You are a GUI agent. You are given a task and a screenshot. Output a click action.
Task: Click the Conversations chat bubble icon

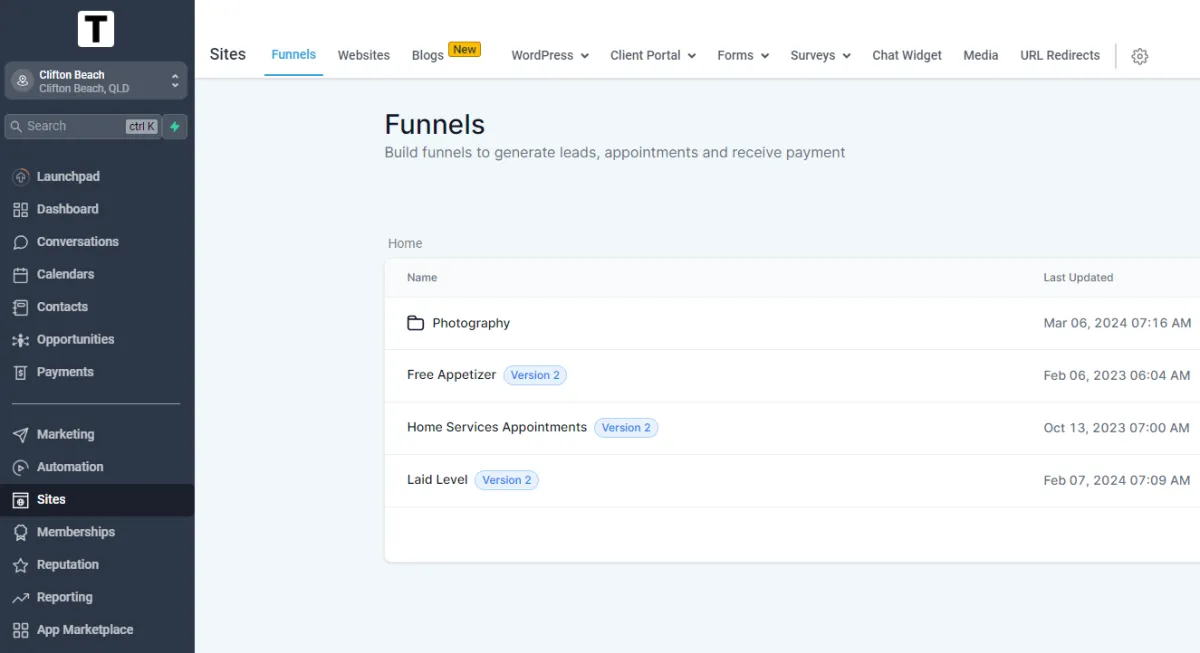(x=20, y=242)
